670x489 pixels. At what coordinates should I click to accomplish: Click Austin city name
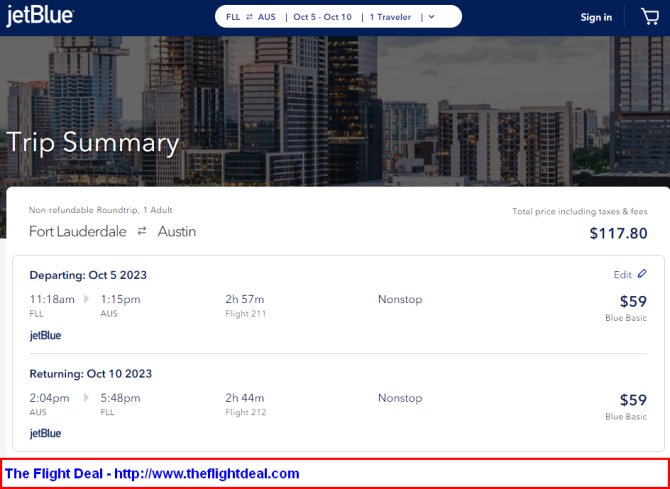point(177,232)
